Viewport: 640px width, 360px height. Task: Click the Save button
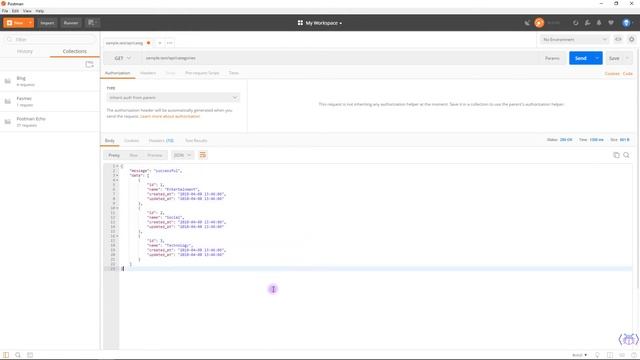click(614, 58)
